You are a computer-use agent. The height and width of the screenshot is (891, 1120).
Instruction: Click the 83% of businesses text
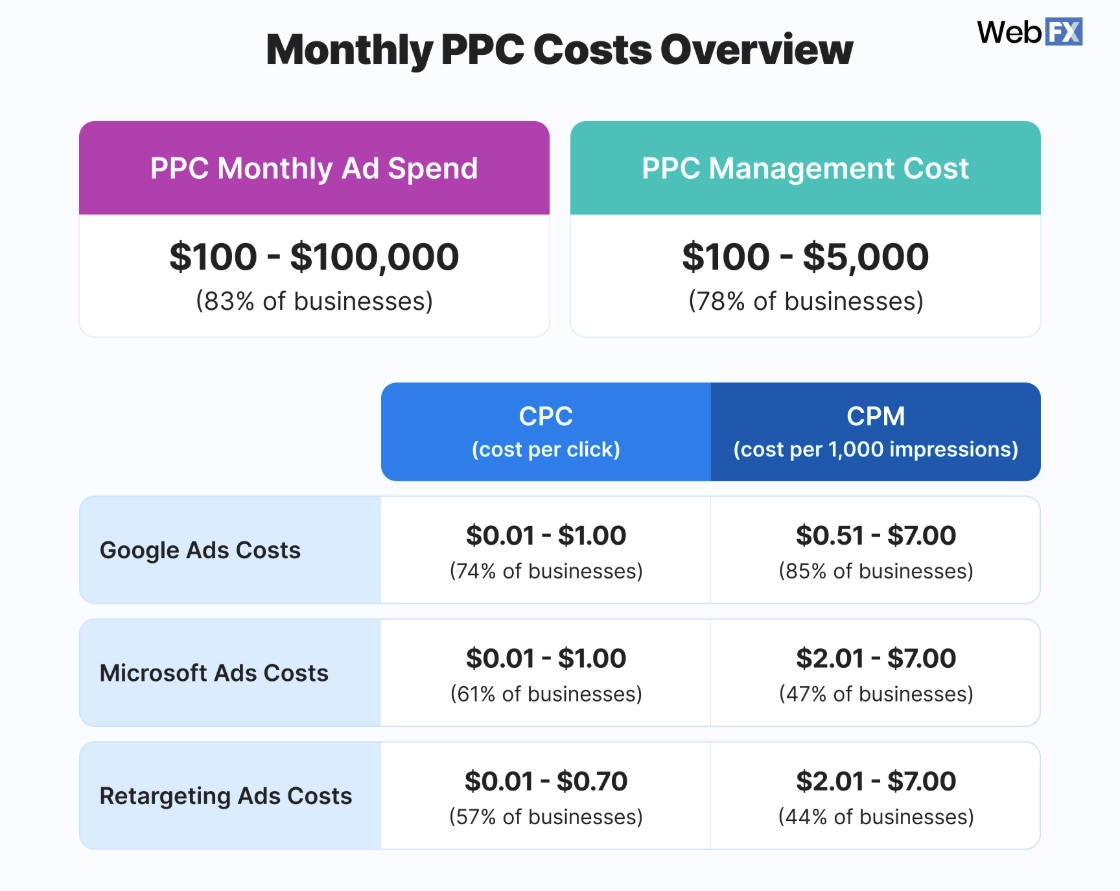click(x=314, y=302)
